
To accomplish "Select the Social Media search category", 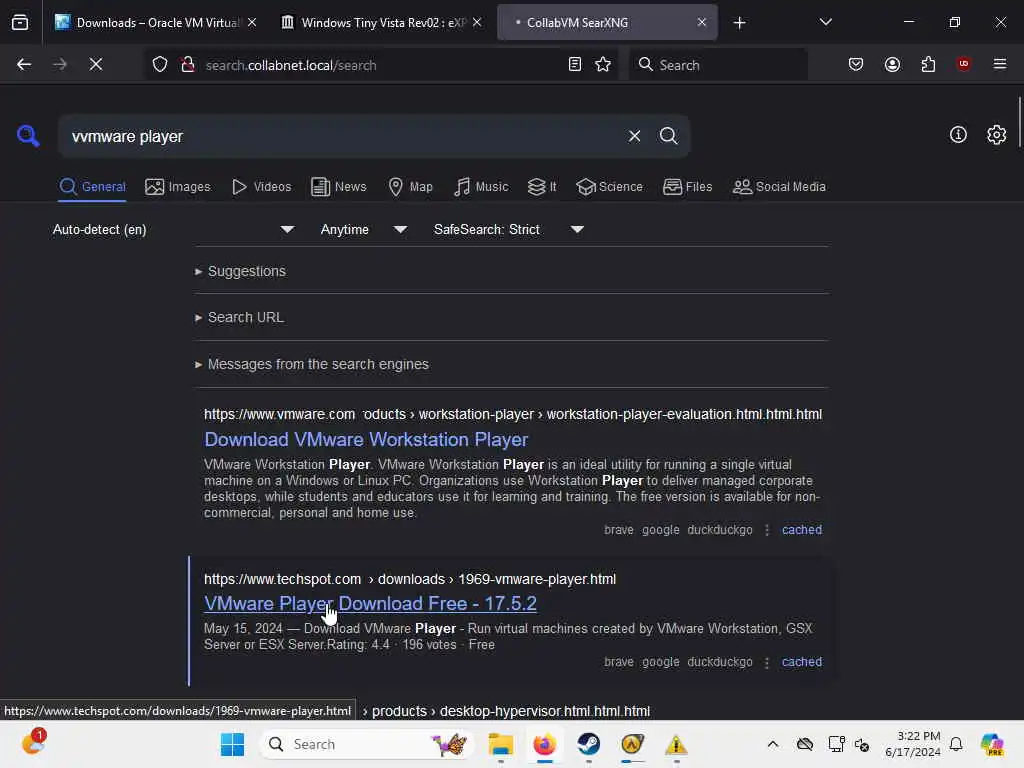I will point(779,187).
